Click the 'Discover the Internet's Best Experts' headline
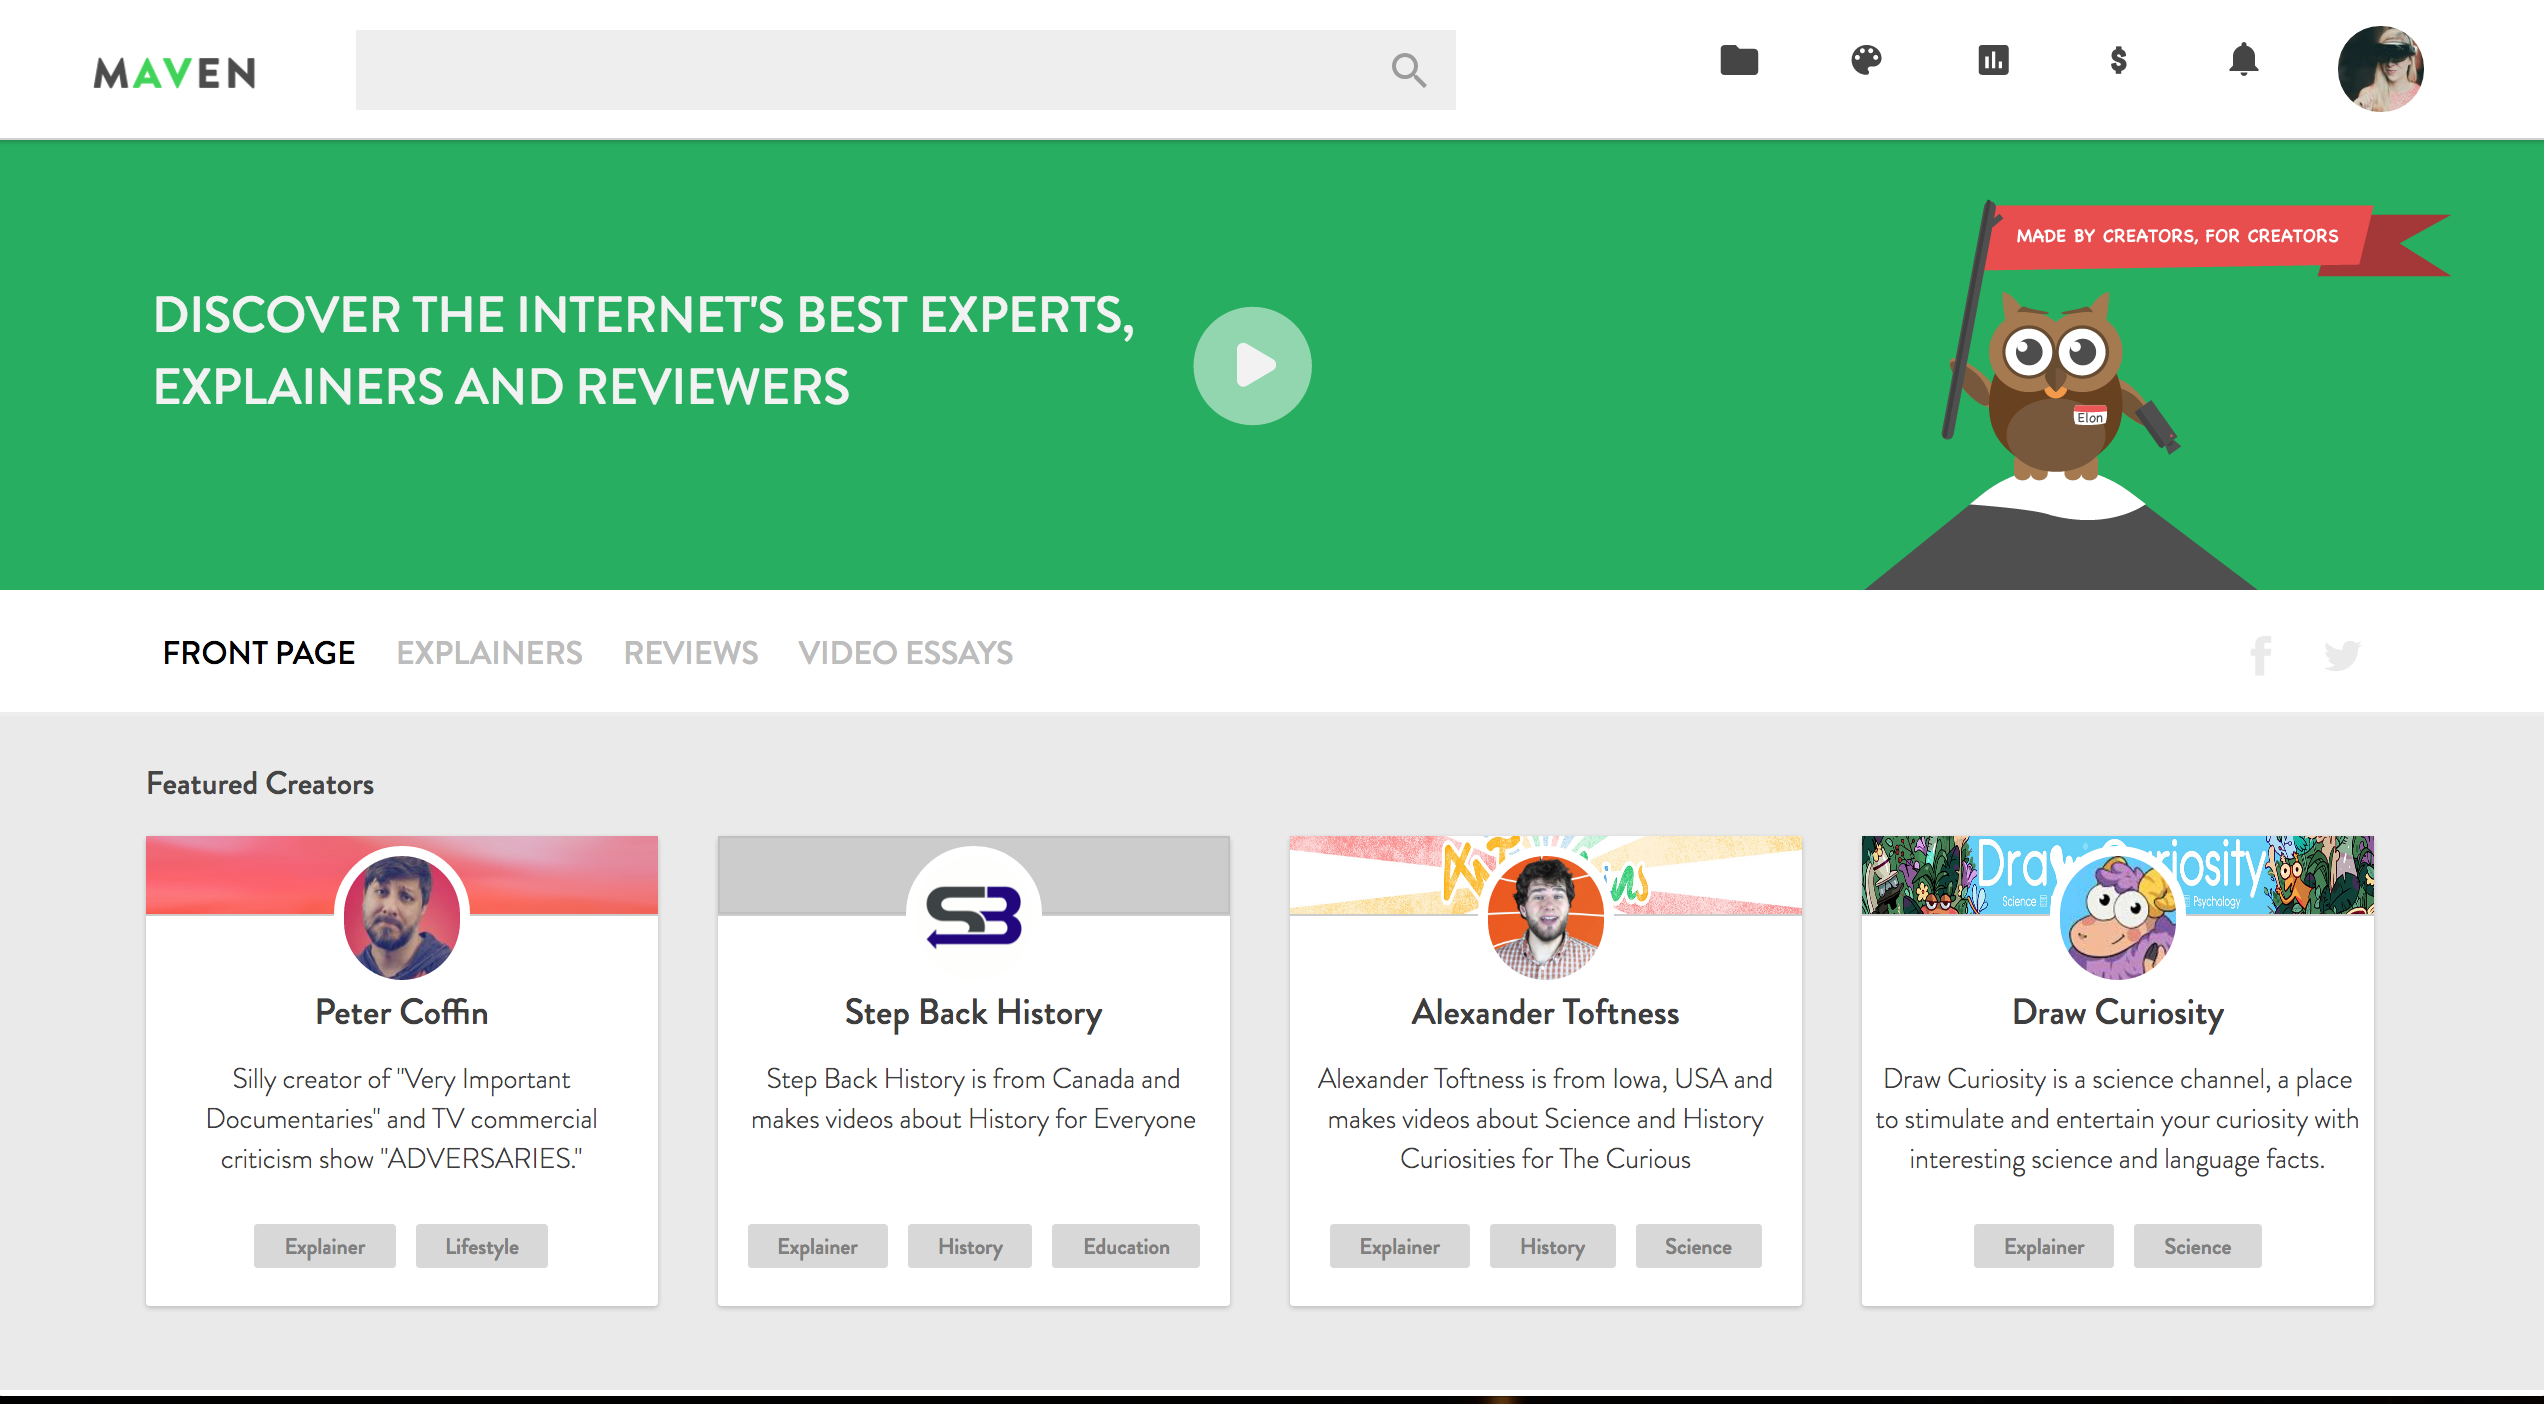 644,351
